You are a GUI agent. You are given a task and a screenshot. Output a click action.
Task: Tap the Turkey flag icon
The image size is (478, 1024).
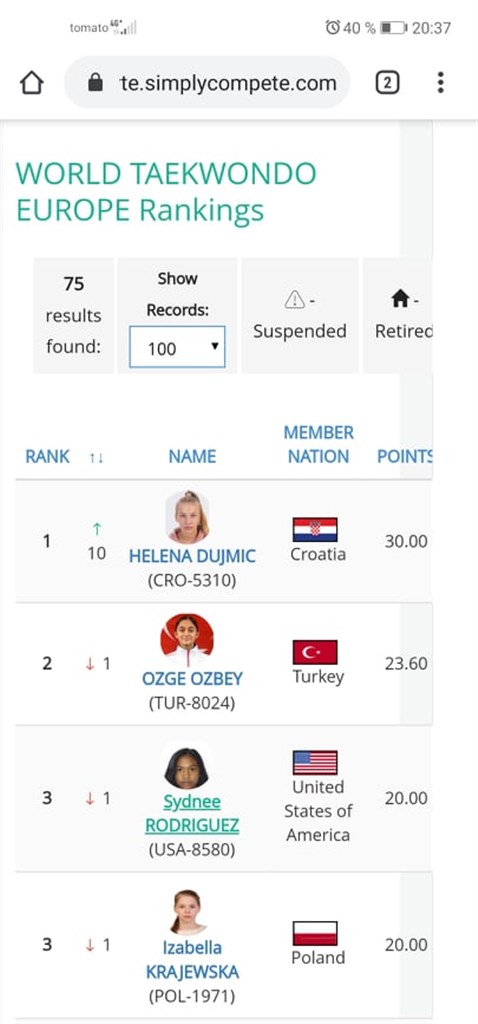pos(315,652)
